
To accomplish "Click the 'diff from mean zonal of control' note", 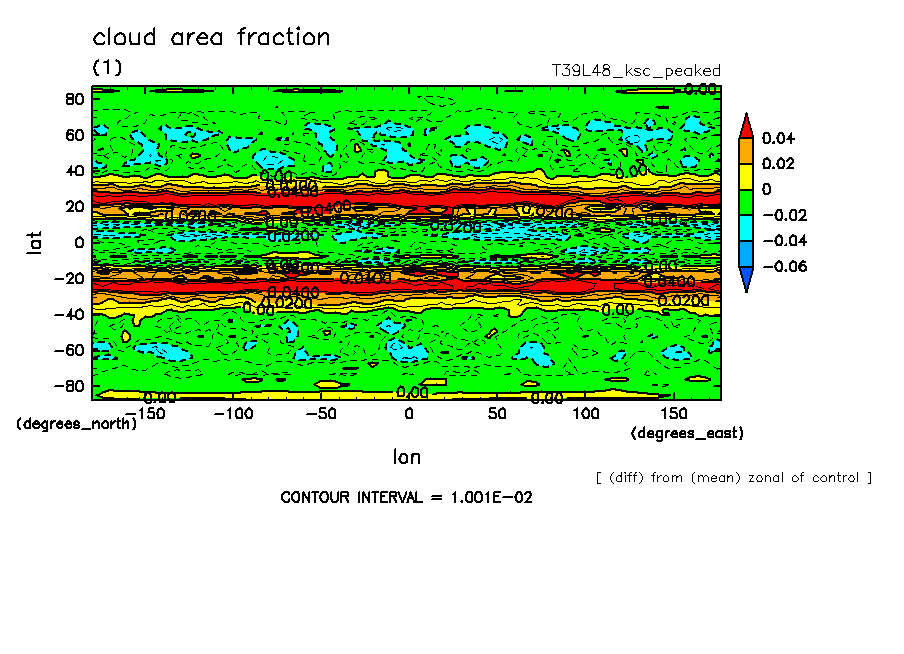I will pyautogui.click(x=733, y=477).
